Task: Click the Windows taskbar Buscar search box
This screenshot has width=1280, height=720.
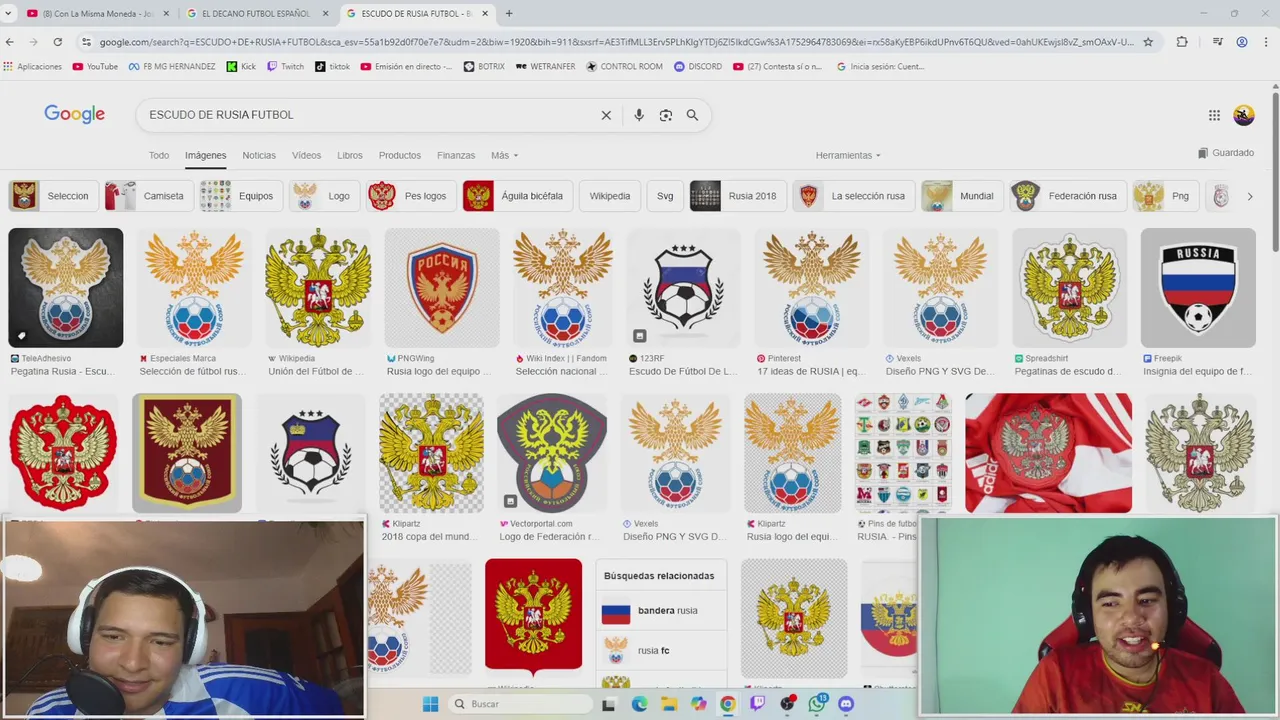Action: [518, 704]
